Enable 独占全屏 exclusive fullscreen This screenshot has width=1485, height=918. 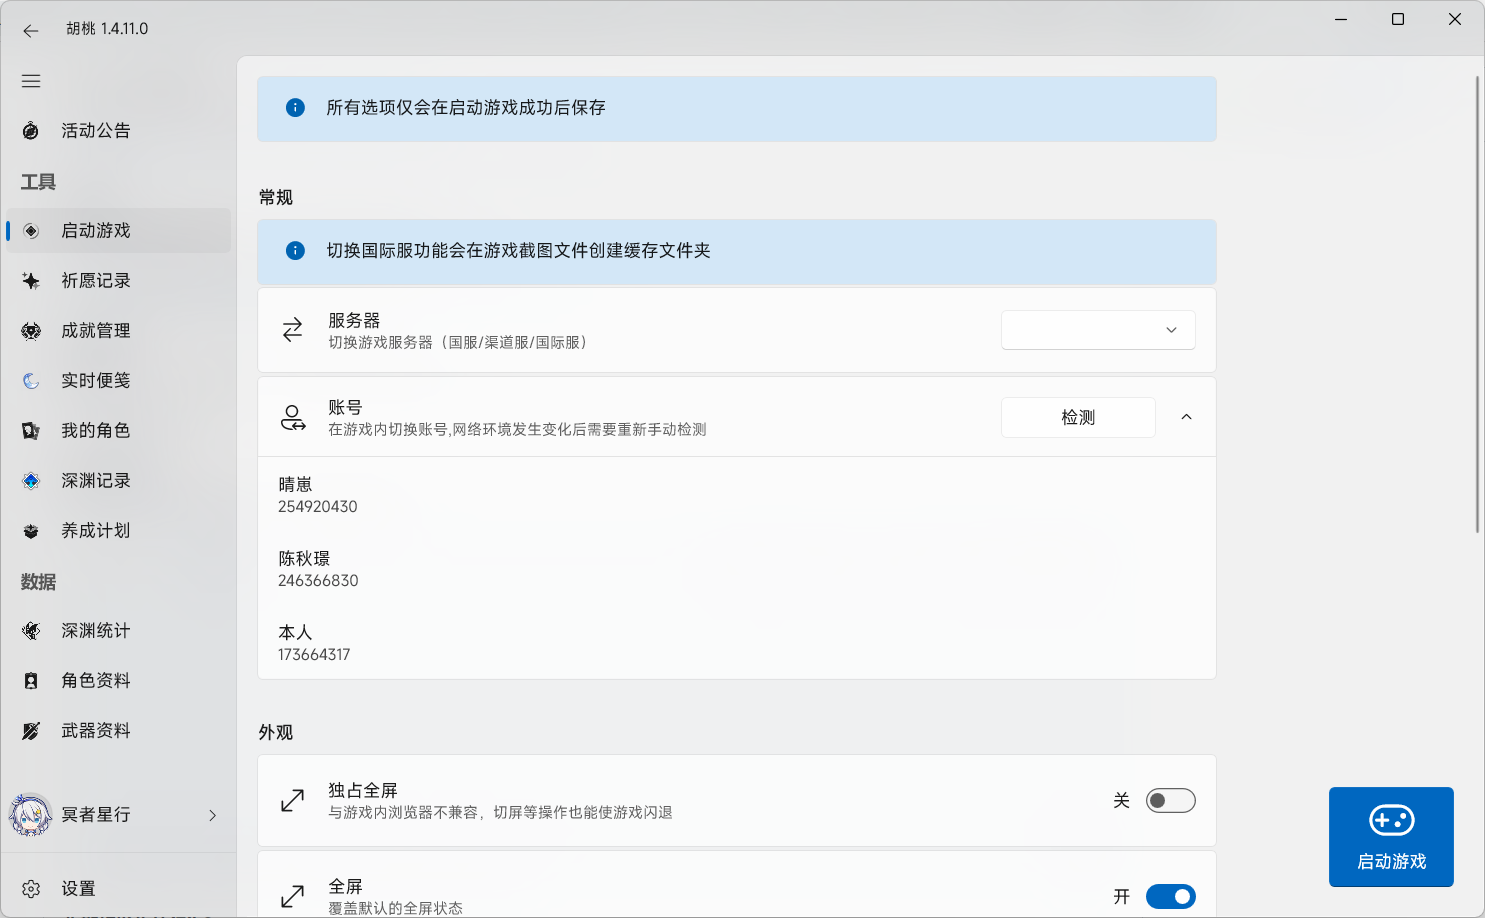1170,800
